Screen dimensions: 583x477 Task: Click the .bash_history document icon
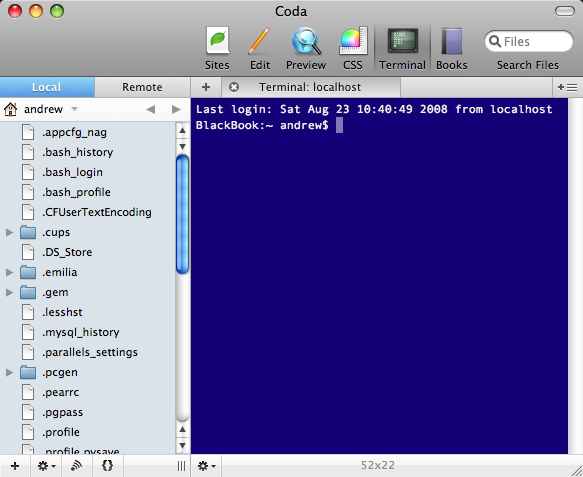28,152
